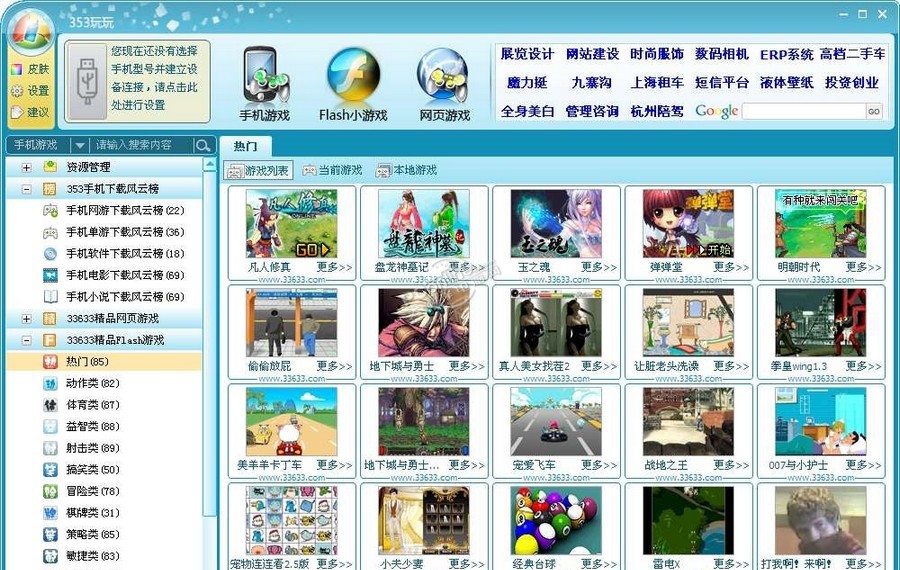Open the 数码相机 ad link
The width and height of the screenshot is (900, 570).
coord(721,55)
